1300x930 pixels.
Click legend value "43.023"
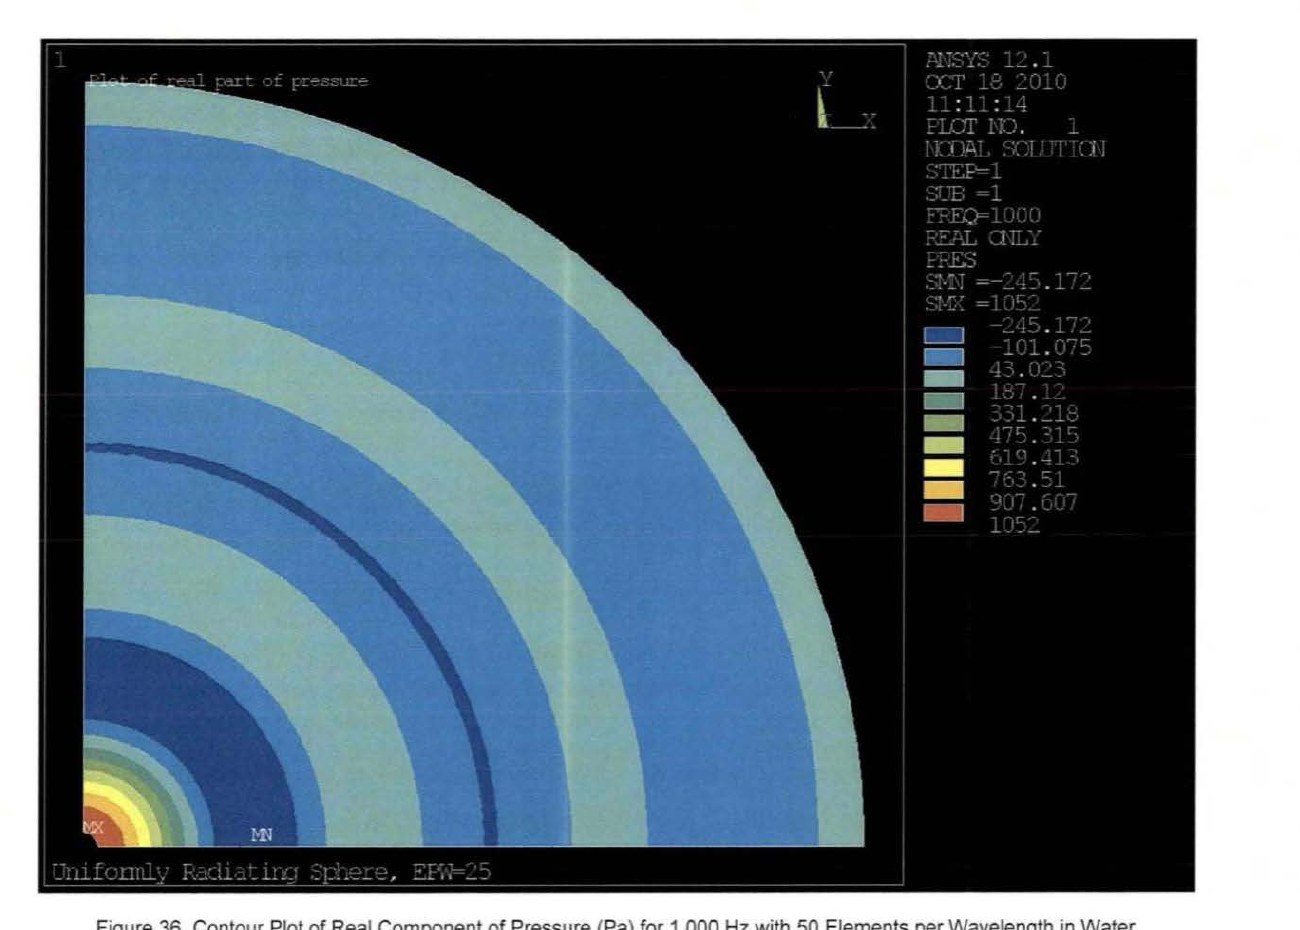tap(1027, 370)
